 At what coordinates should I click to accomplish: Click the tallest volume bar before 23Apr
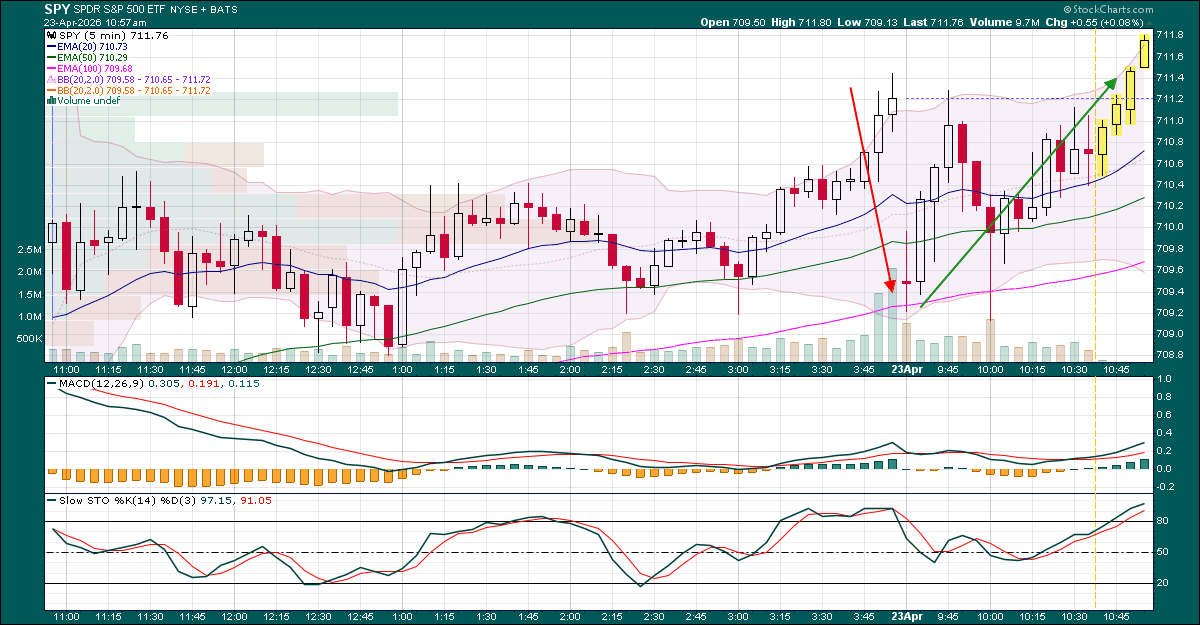[x=892, y=314]
